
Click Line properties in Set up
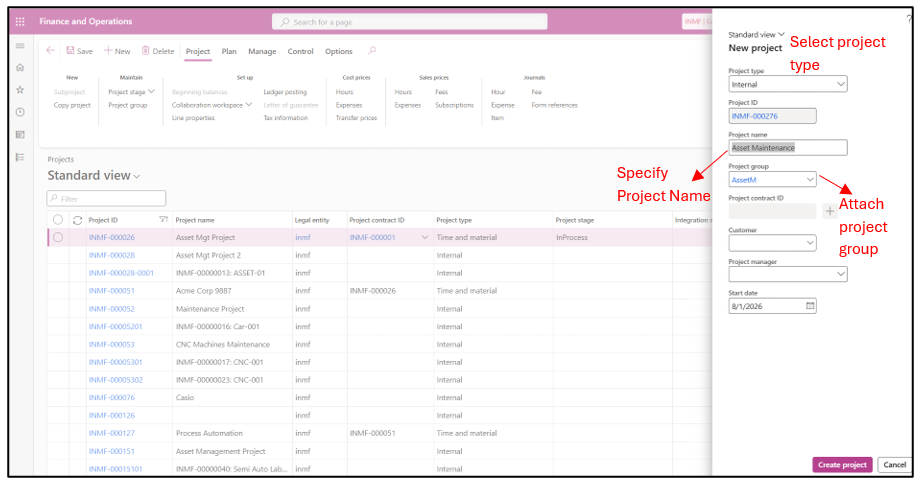click(x=193, y=118)
